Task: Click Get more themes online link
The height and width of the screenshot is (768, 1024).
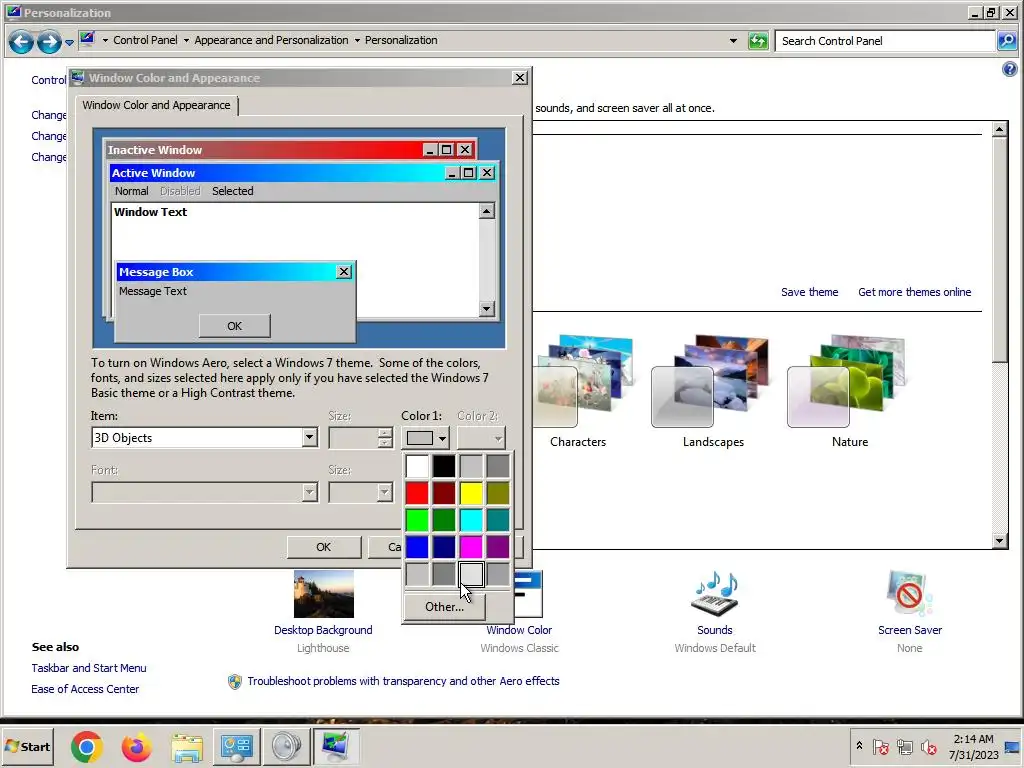Action: (x=914, y=293)
